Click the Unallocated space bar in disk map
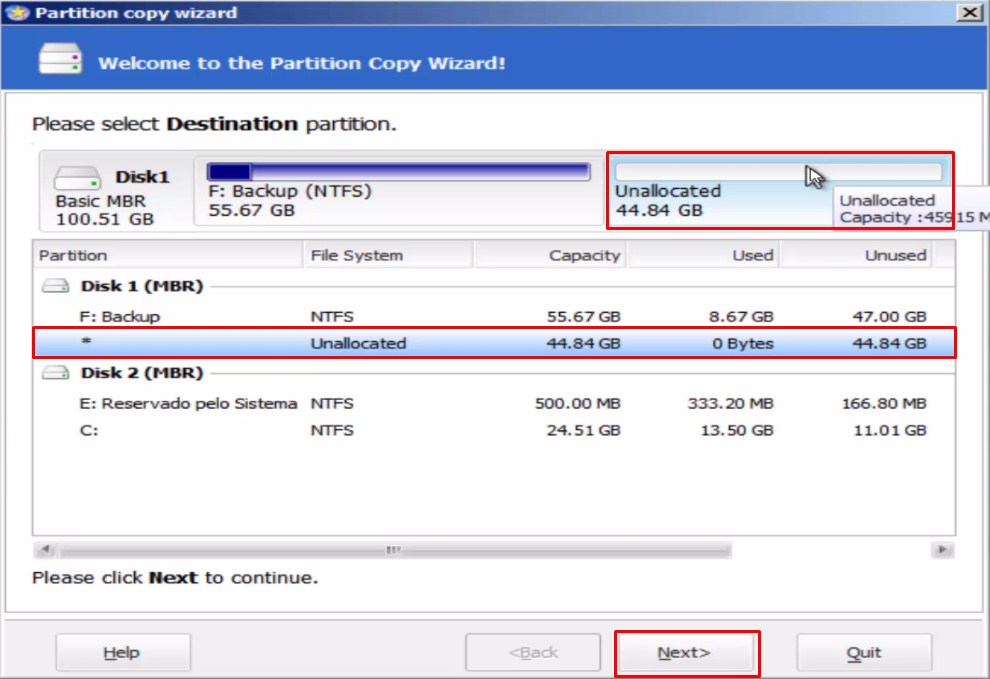This screenshot has width=990, height=679. tap(778, 171)
